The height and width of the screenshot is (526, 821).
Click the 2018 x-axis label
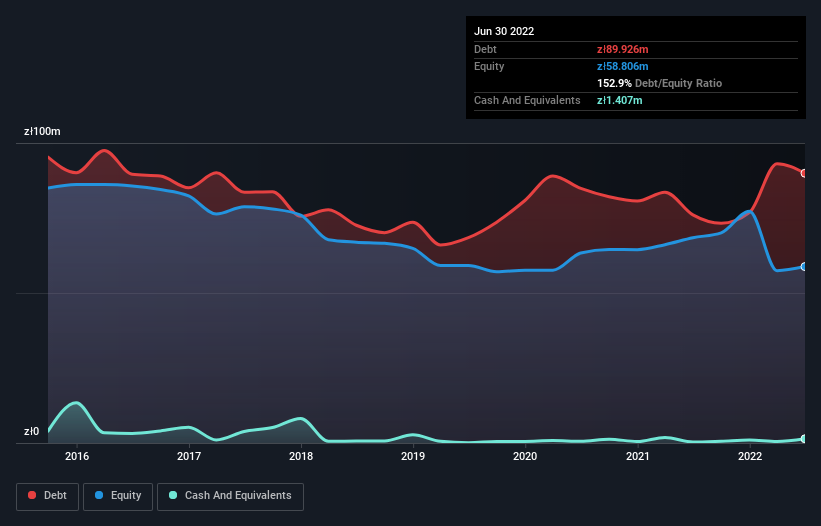[x=301, y=456]
